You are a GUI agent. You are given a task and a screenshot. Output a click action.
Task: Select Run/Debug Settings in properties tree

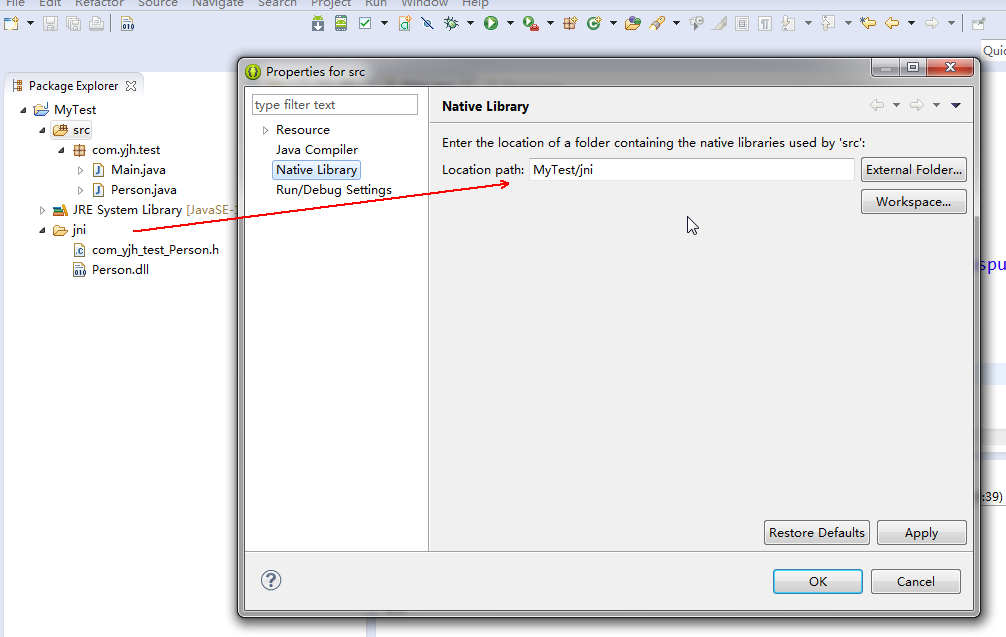(x=334, y=190)
